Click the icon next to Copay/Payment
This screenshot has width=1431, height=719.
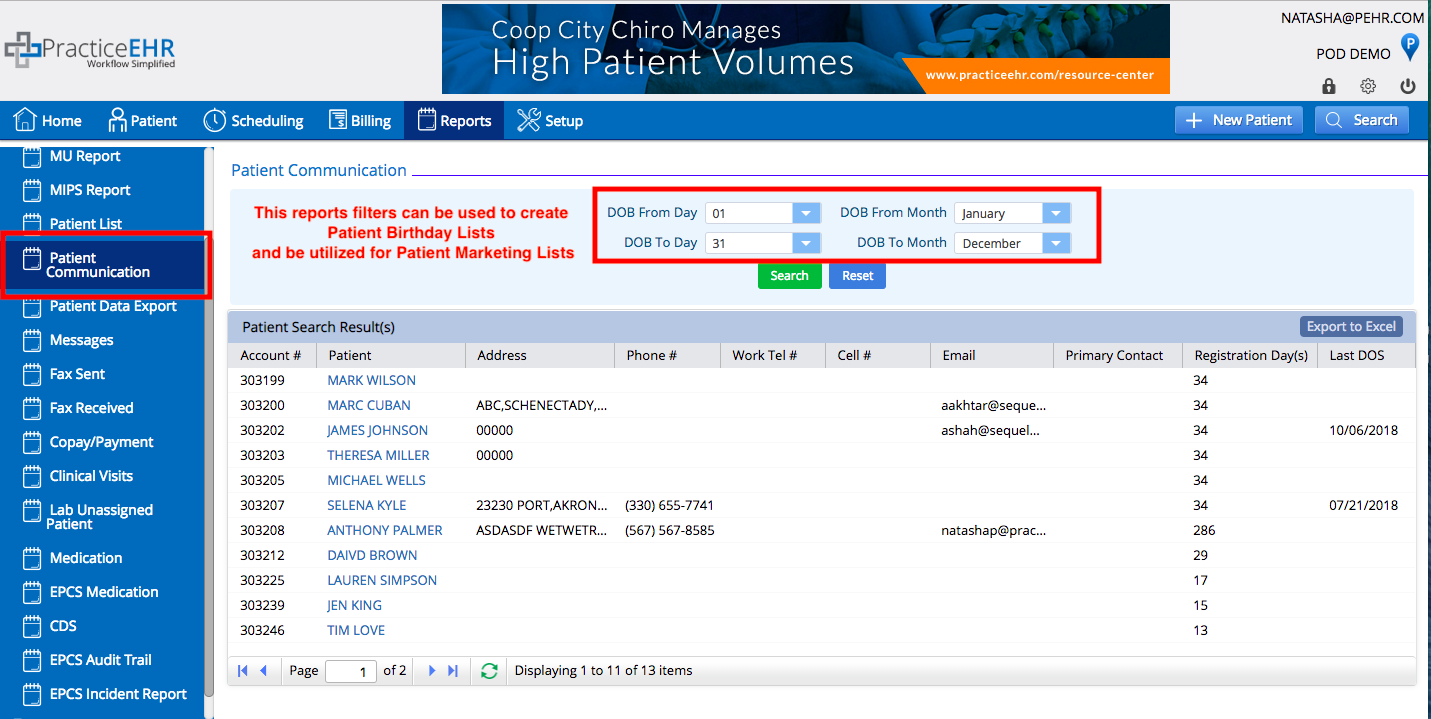(32, 442)
